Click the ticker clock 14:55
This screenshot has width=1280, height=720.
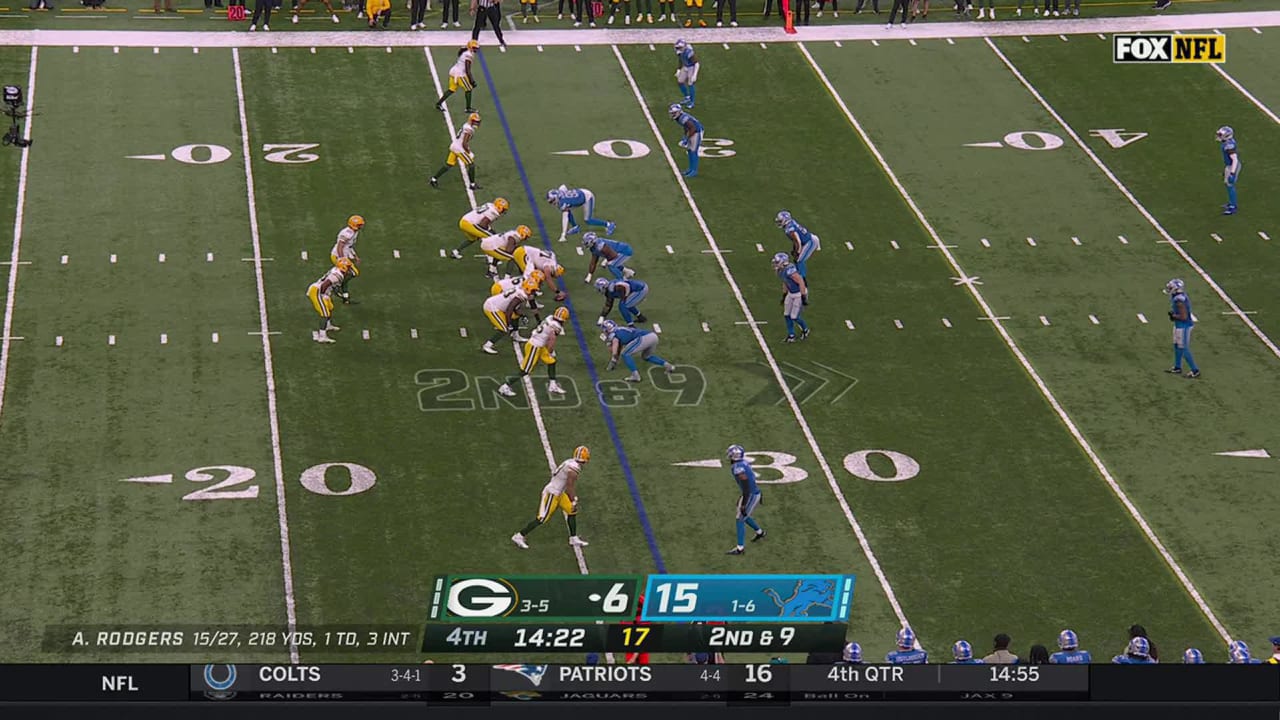(x=1014, y=674)
